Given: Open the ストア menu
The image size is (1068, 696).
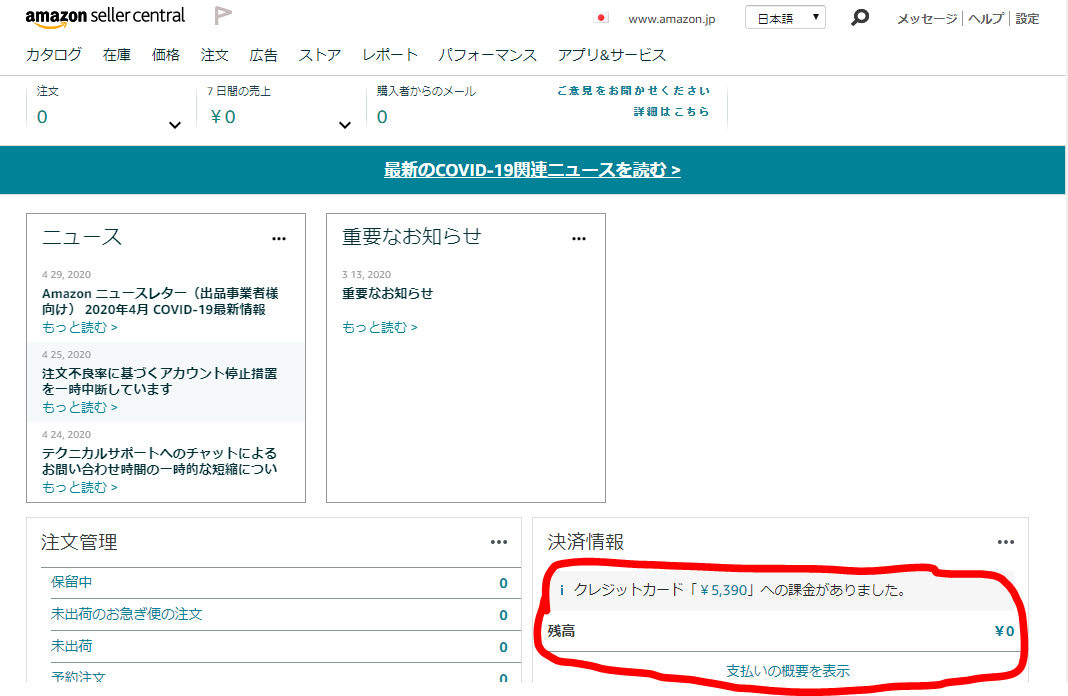Looking at the screenshot, I should pos(319,55).
